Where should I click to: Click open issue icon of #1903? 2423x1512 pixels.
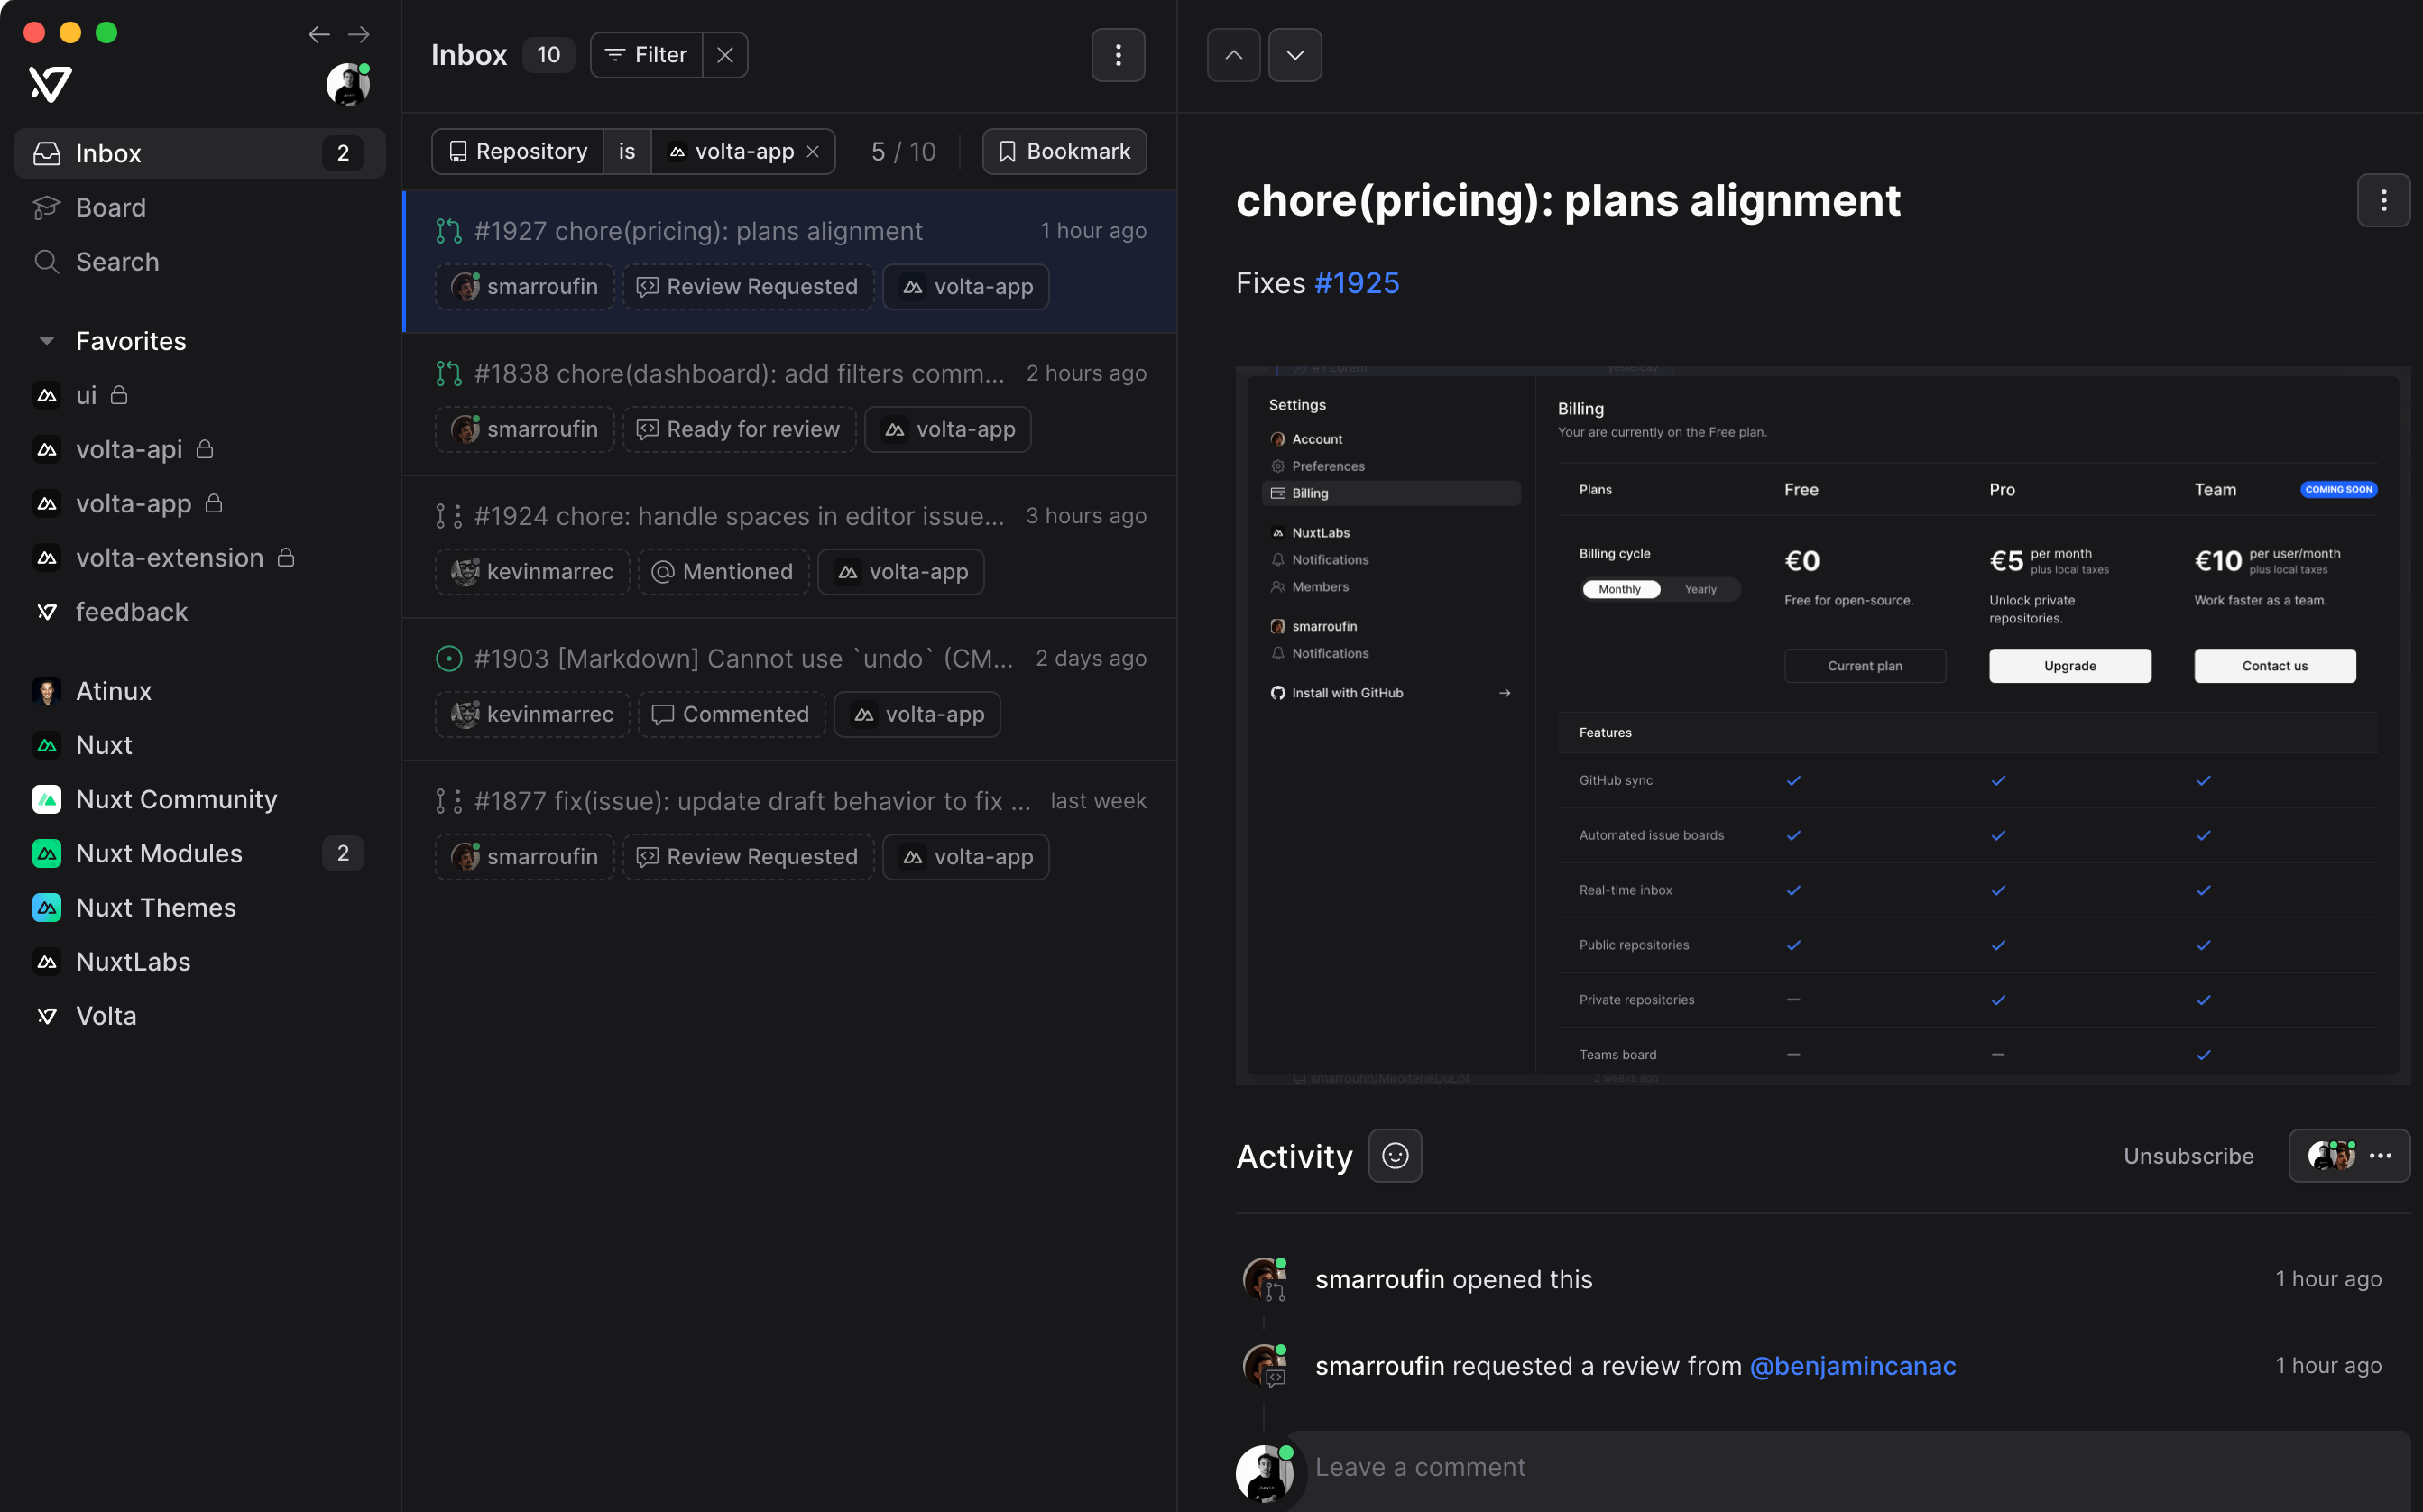(449, 659)
